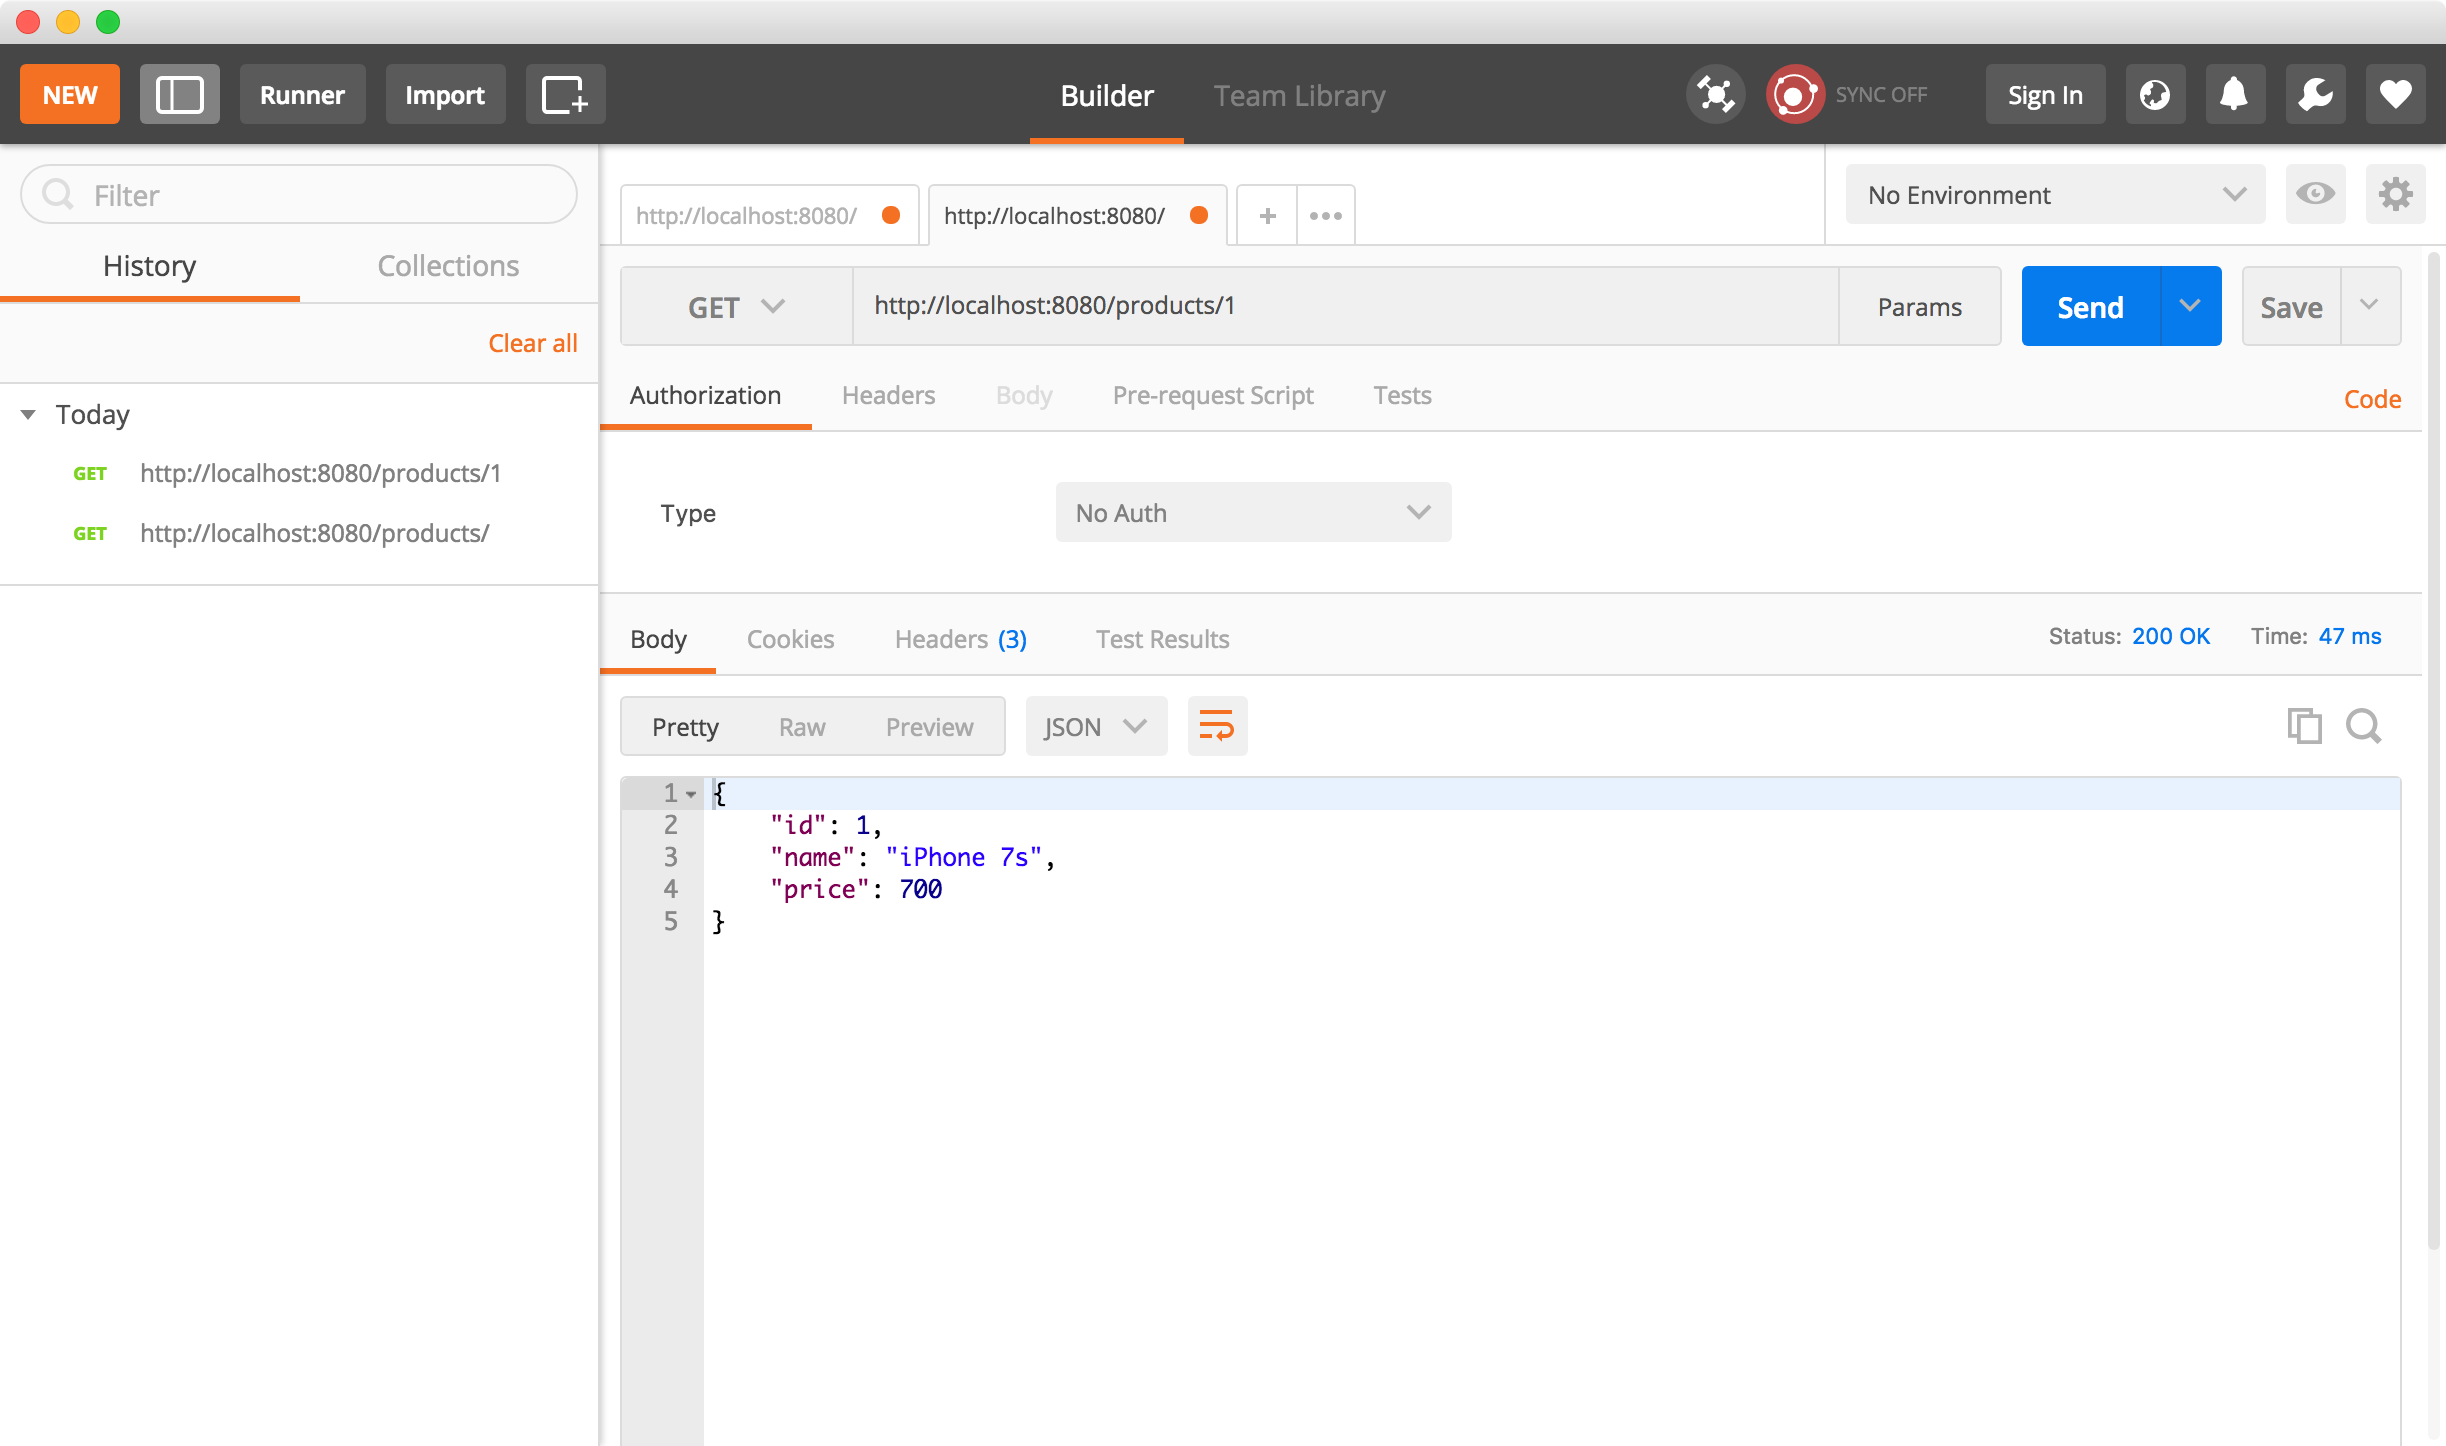
Task: Click the Filter magnifier icon
Action: pos(58,194)
